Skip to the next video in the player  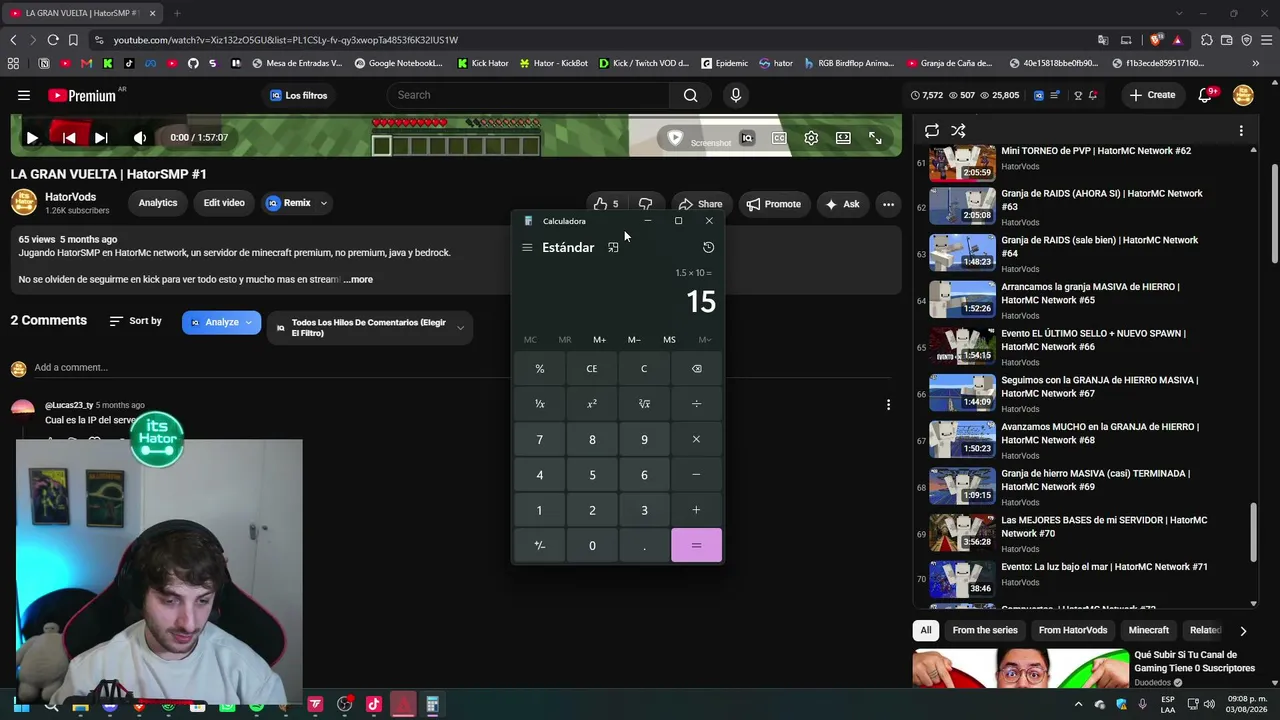(x=101, y=138)
